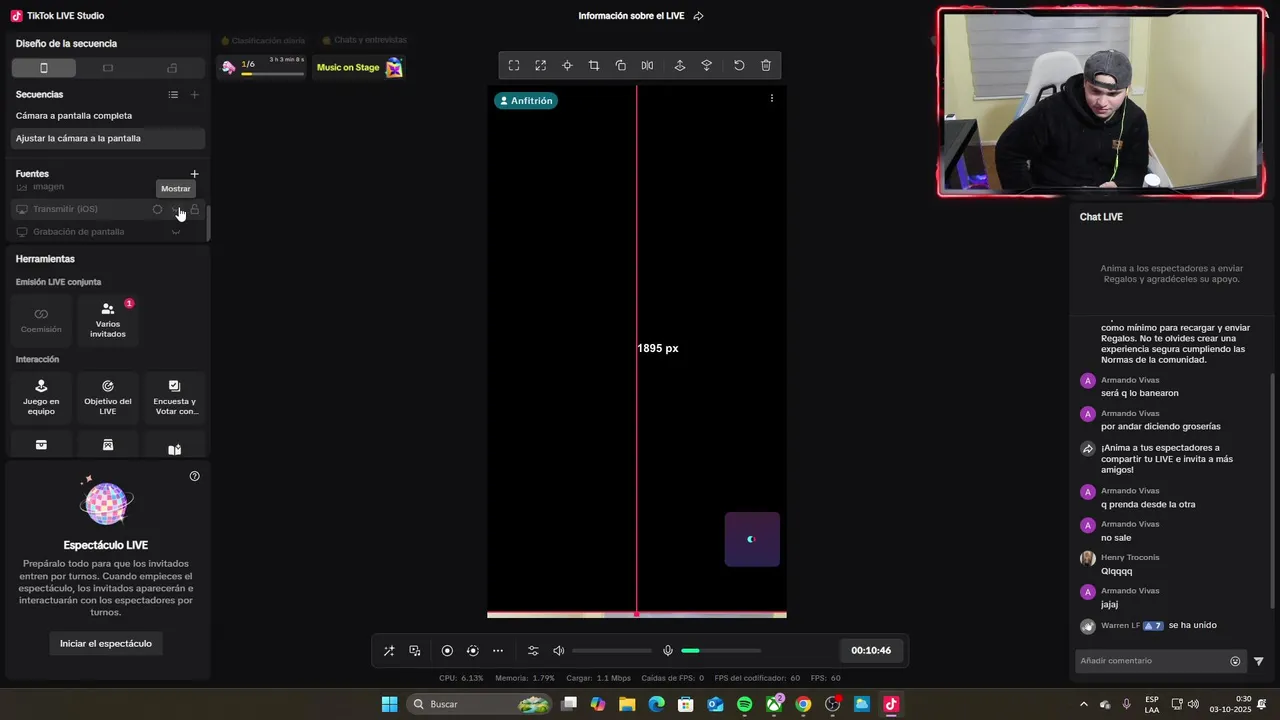
Task: Open Información sobre el LIVE title
Action: coord(631,16)
